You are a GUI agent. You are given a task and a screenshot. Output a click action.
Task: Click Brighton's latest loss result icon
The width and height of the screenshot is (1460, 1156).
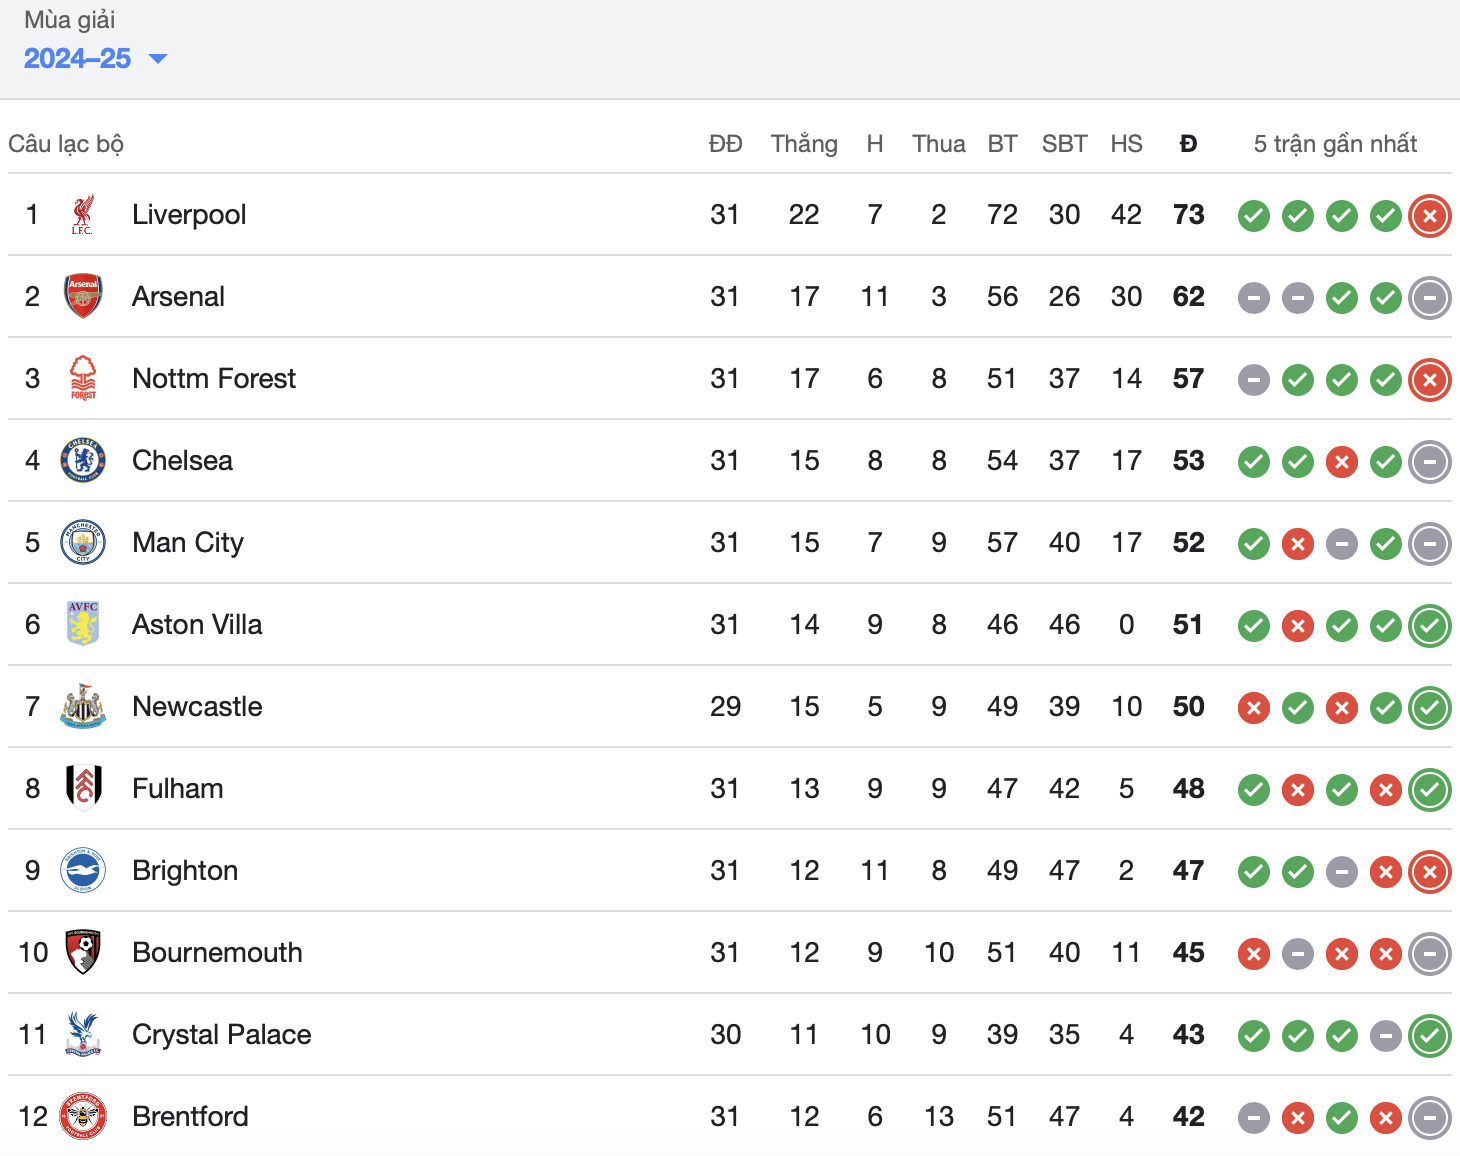tap(1430, 872)
